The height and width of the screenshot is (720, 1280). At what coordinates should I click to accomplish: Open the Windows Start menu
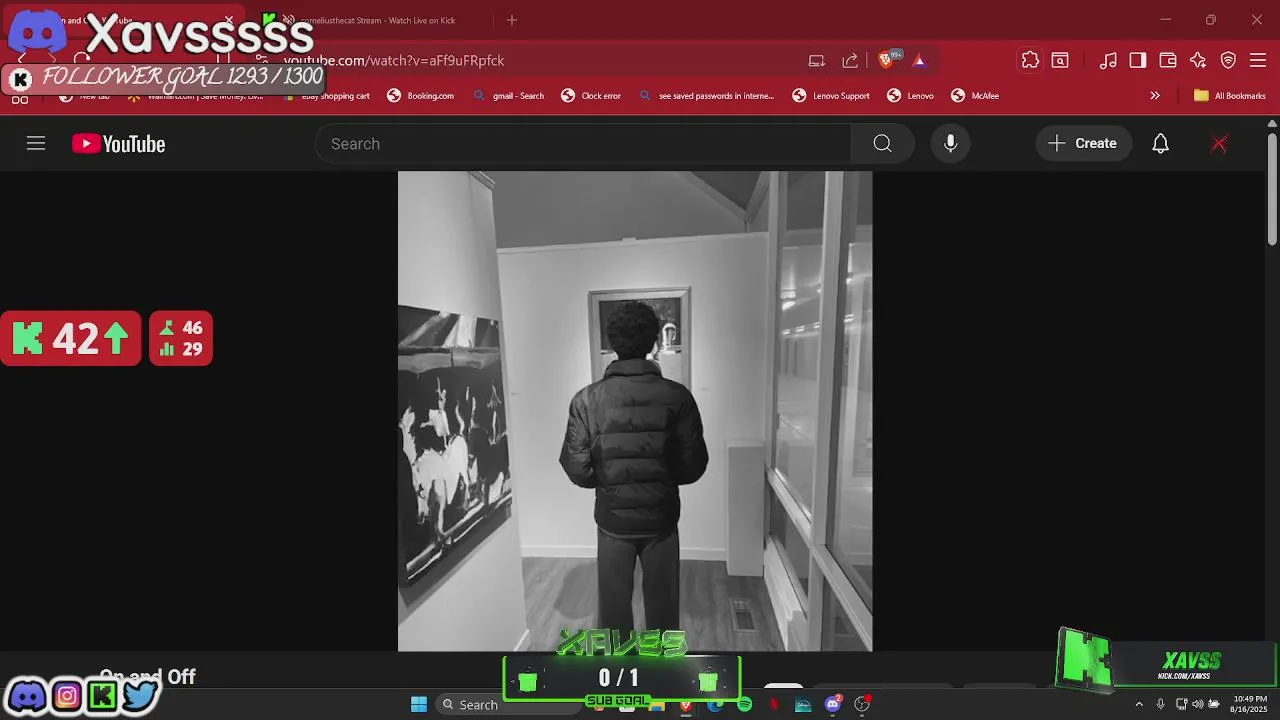pos(419,704)
